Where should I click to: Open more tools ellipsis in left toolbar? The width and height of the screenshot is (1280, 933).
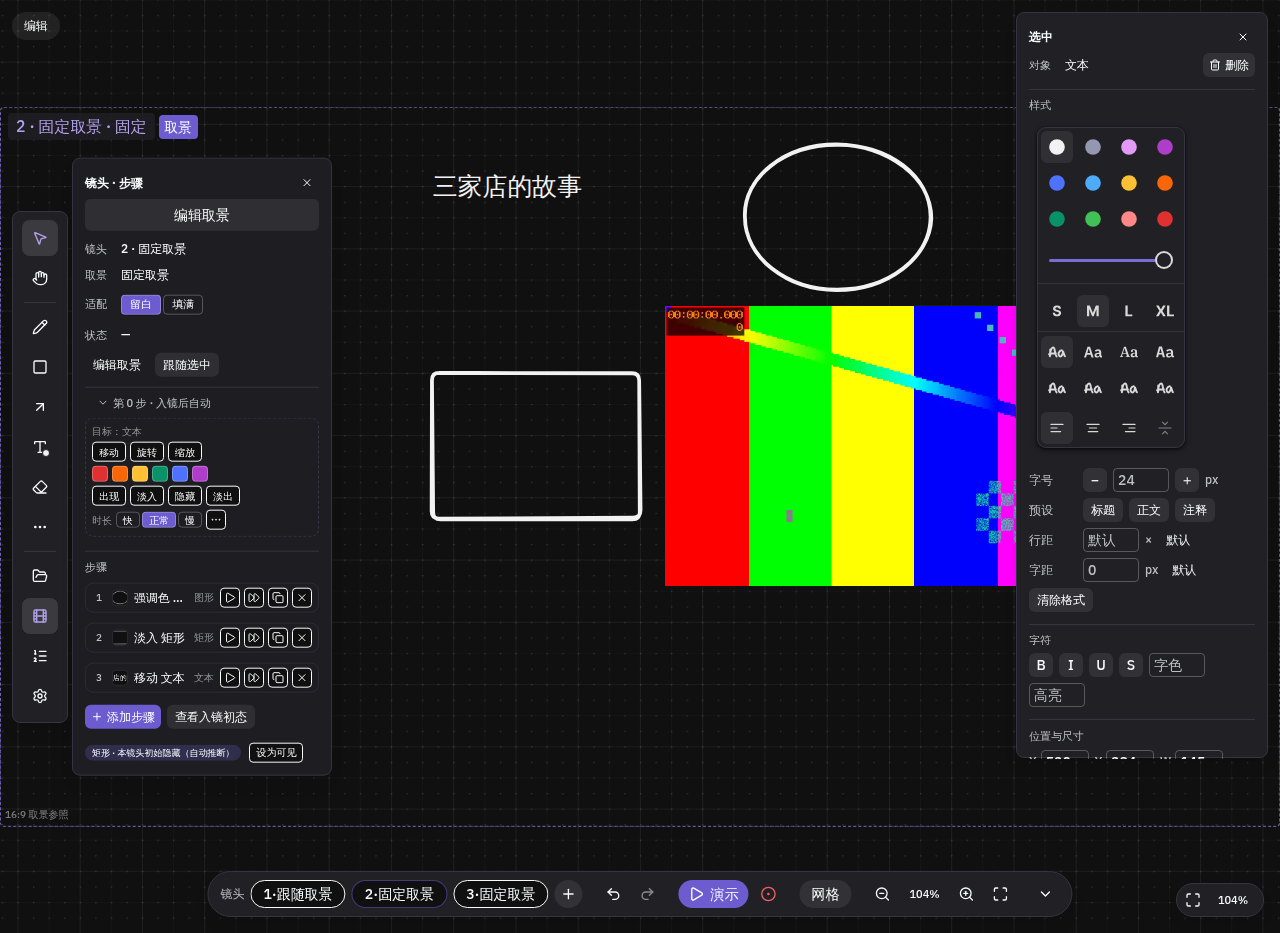coord(40,527)
